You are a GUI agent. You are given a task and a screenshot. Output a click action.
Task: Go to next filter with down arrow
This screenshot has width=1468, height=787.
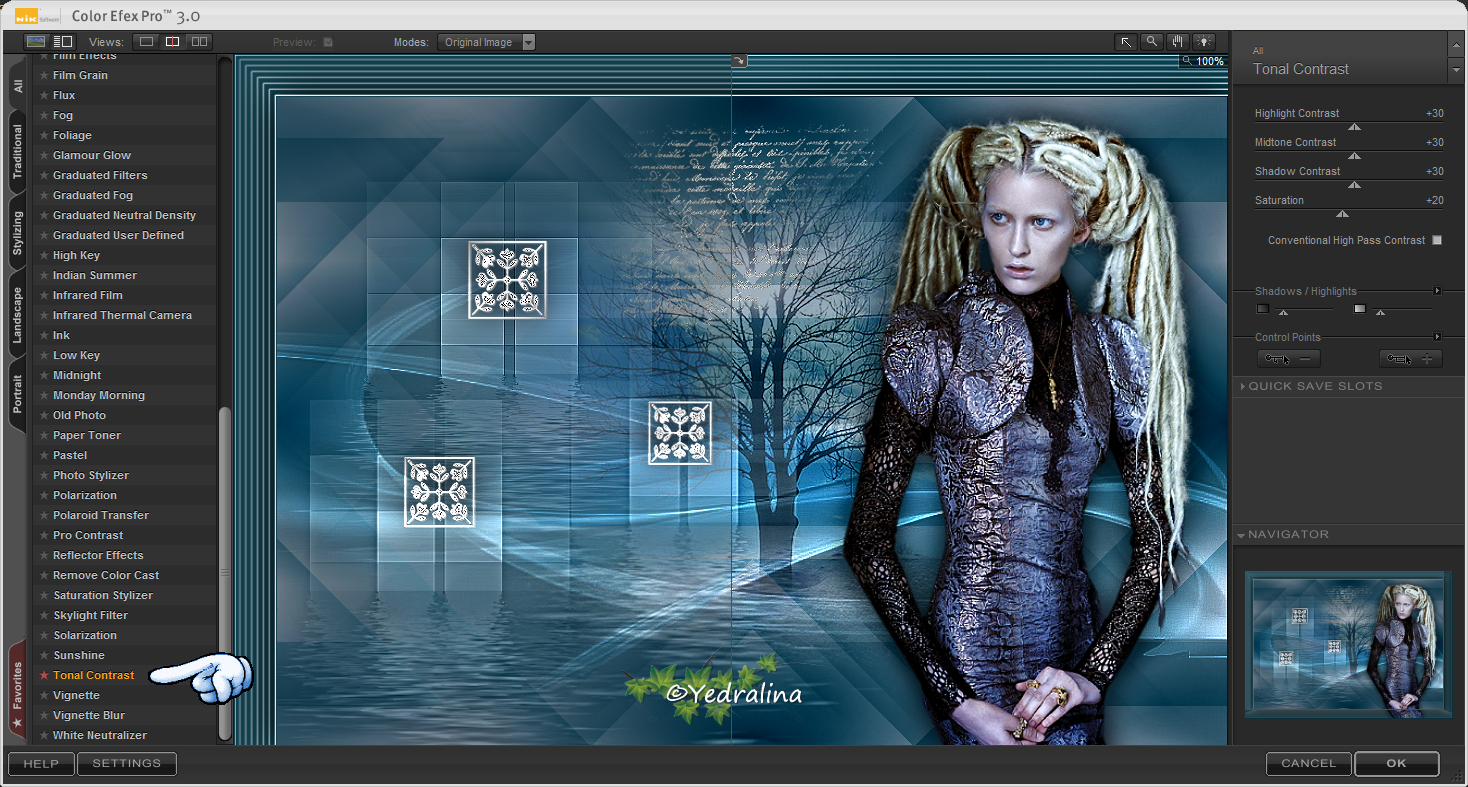point(1456,71)
